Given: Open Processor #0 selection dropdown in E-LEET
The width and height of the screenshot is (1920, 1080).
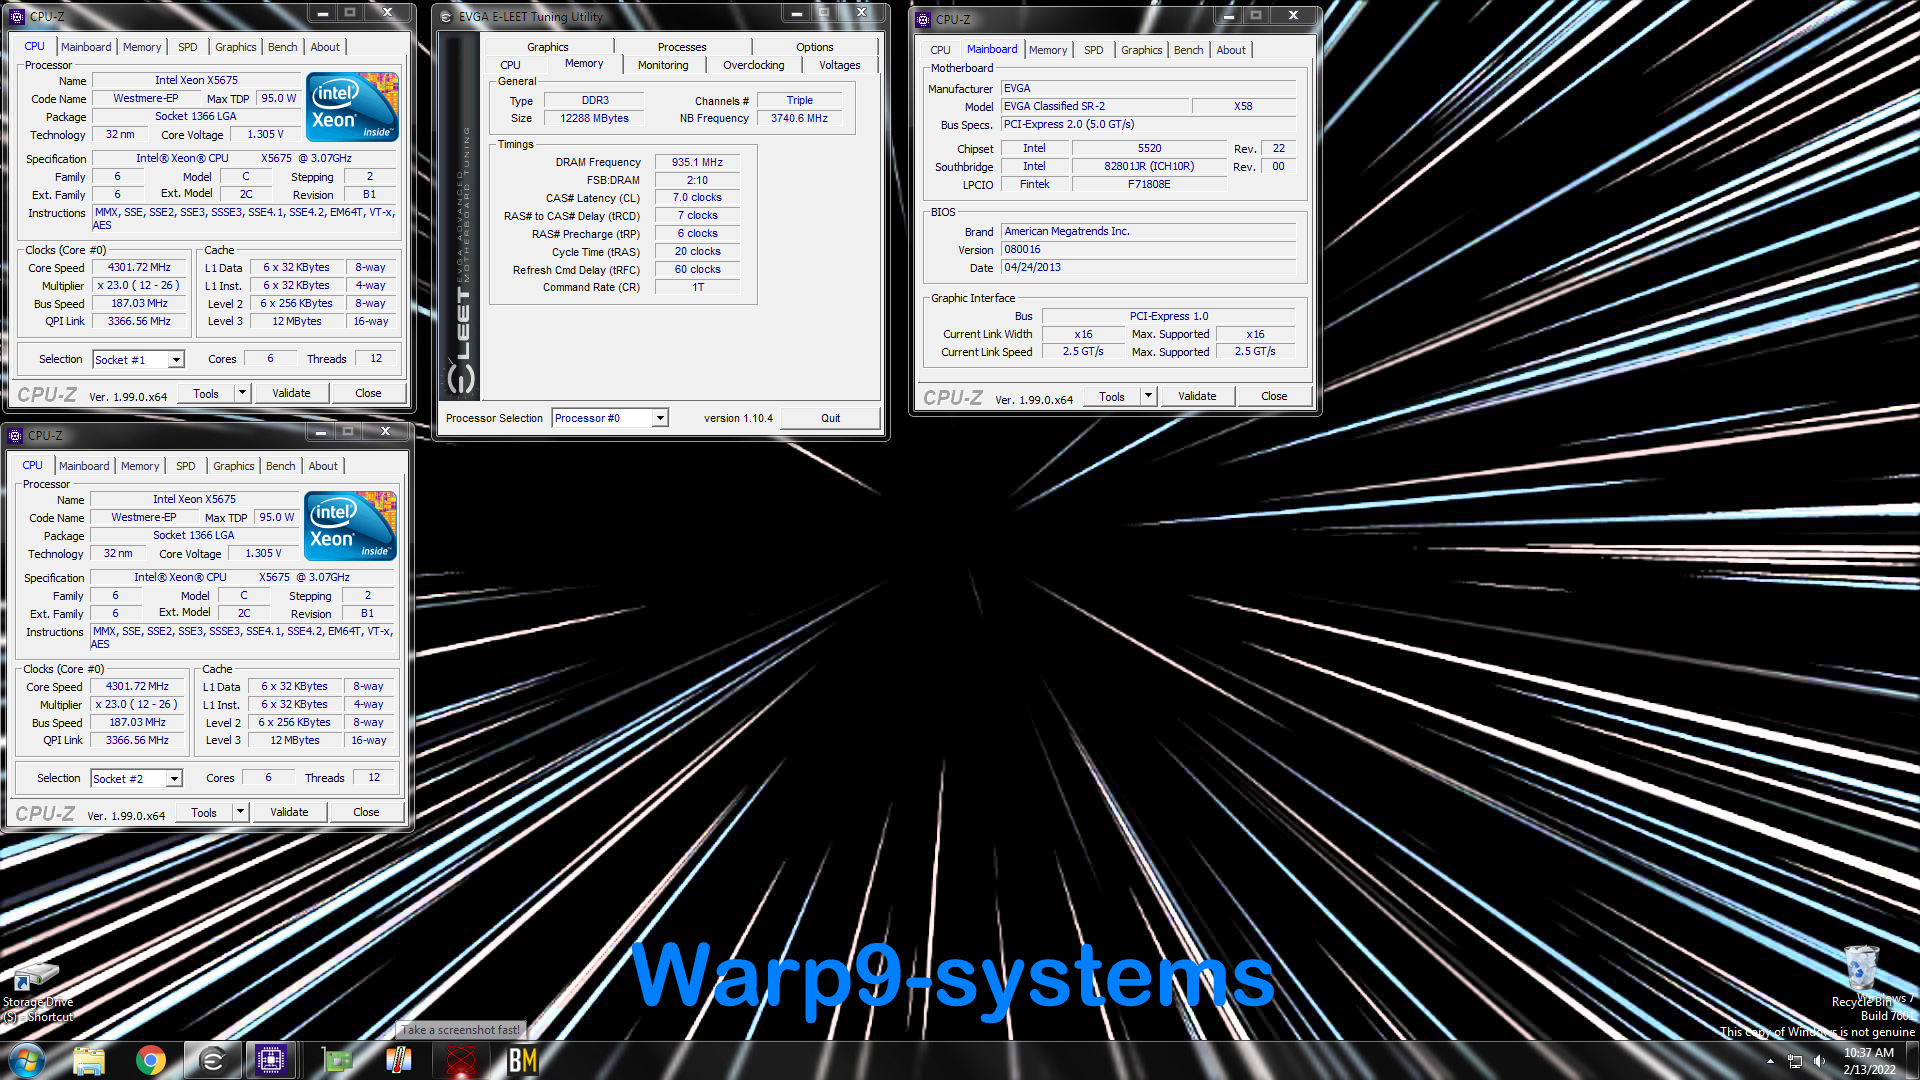Looking at the screenshot, I should (660, 418).
